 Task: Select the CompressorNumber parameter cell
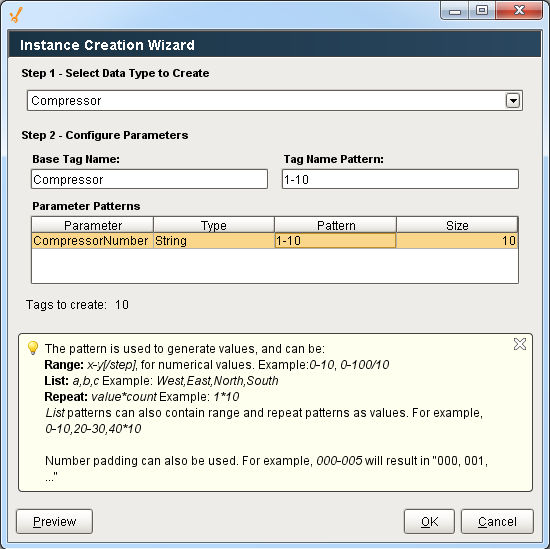[x=93, y=241]
